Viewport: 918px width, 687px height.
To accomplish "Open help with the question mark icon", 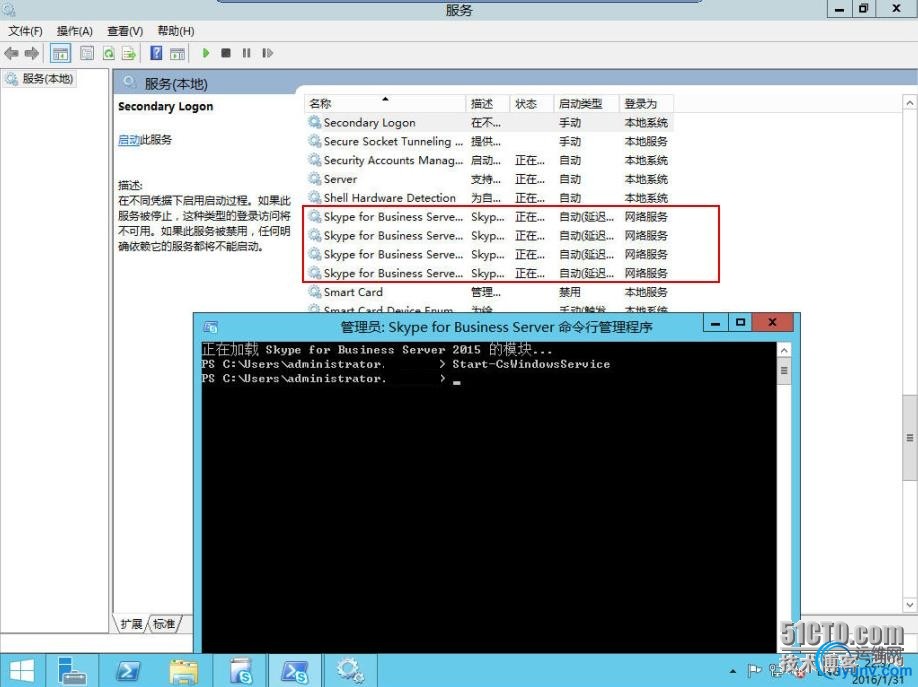I will pyautogui.click(x=156, y=53).
